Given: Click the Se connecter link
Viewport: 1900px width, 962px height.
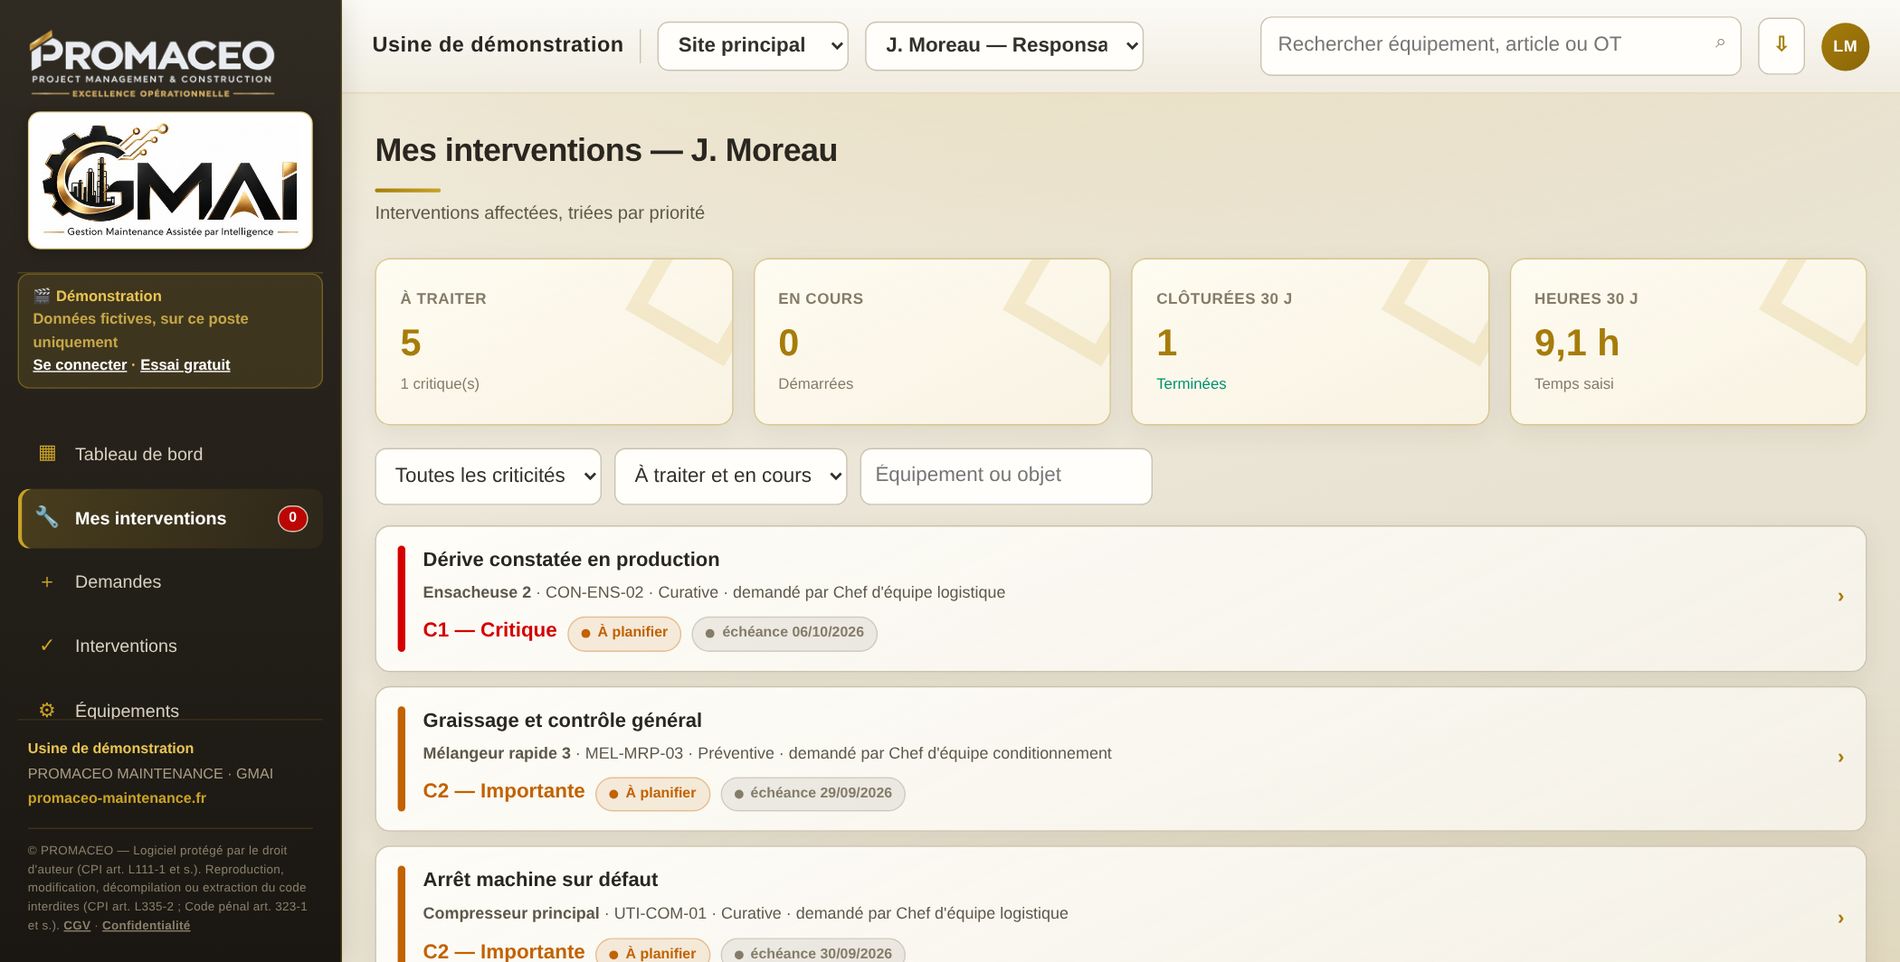Looking at the screenshot, I should pos(80,365).
